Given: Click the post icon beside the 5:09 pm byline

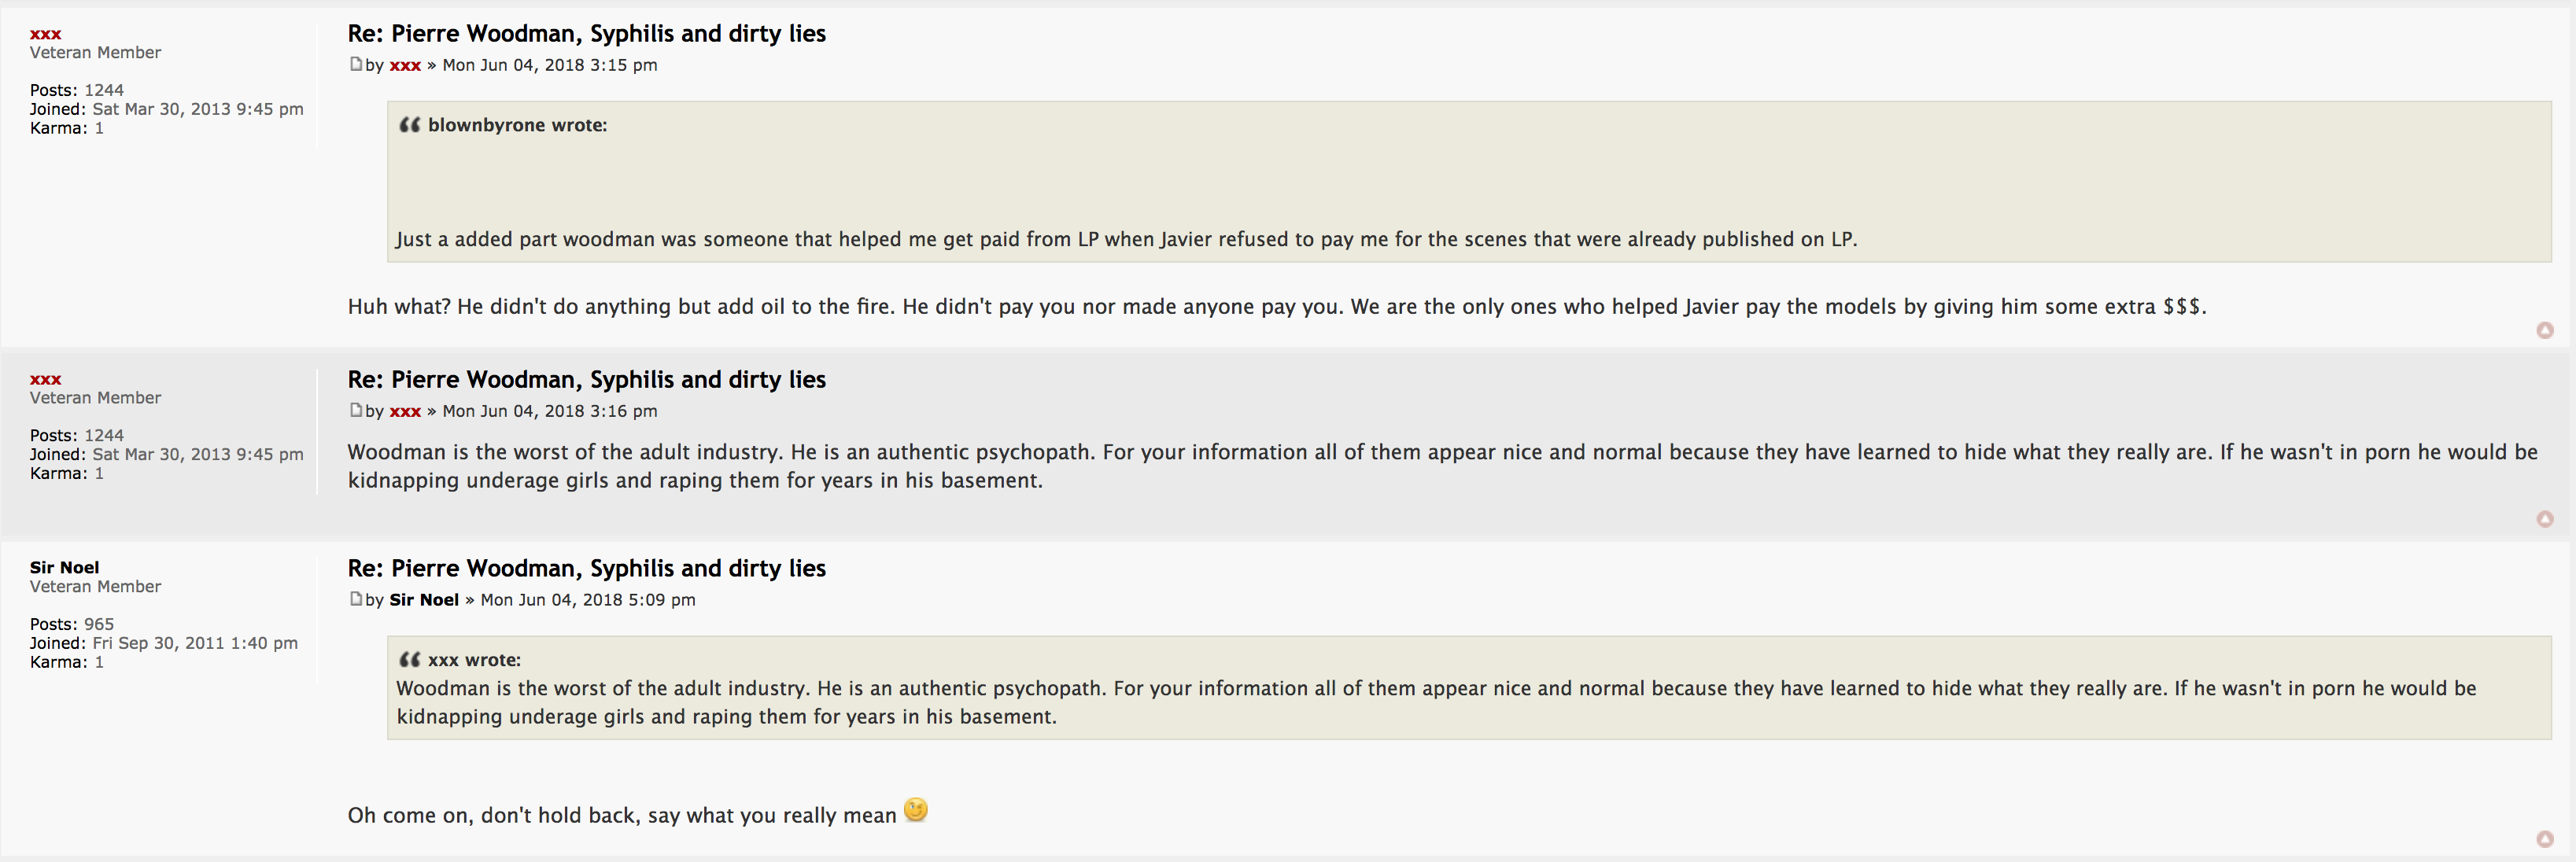Looking at the screenshot, I should tap(355, 599).
